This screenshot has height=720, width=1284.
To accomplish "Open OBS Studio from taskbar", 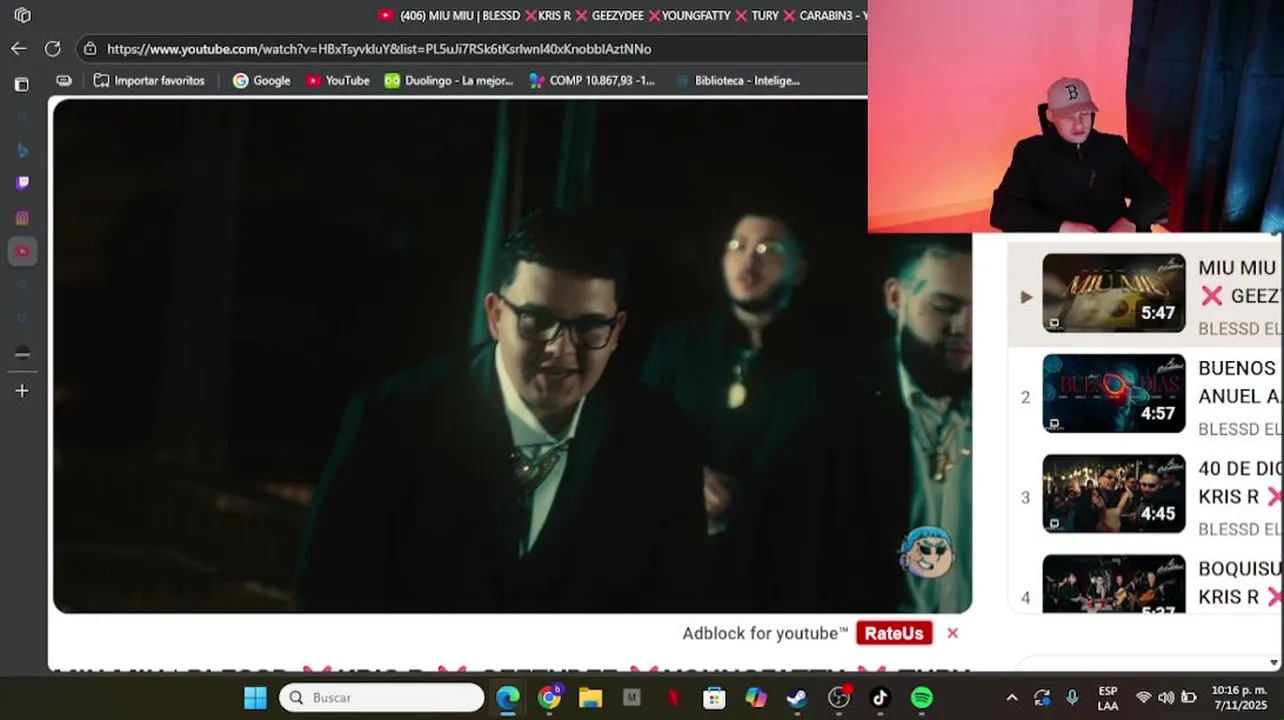I will coord(839,697).
